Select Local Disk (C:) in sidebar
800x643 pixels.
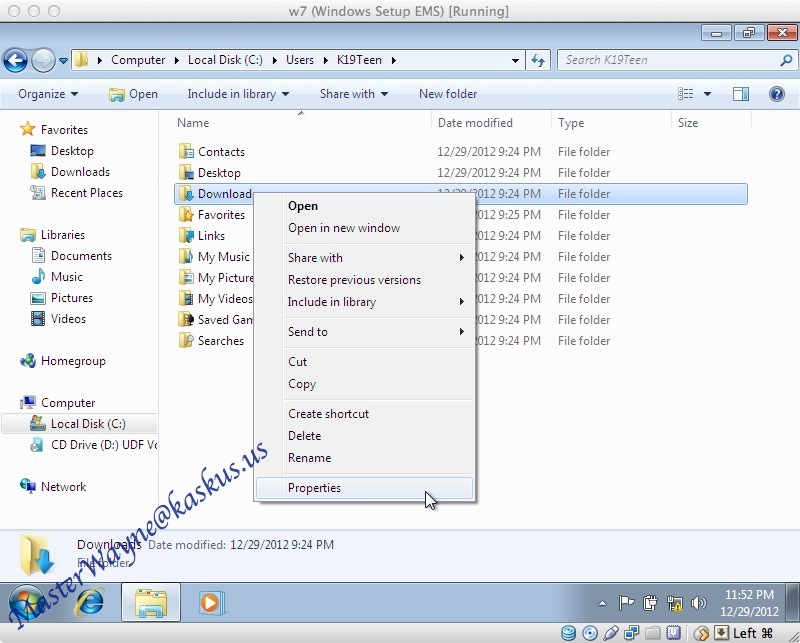(80, 424)
